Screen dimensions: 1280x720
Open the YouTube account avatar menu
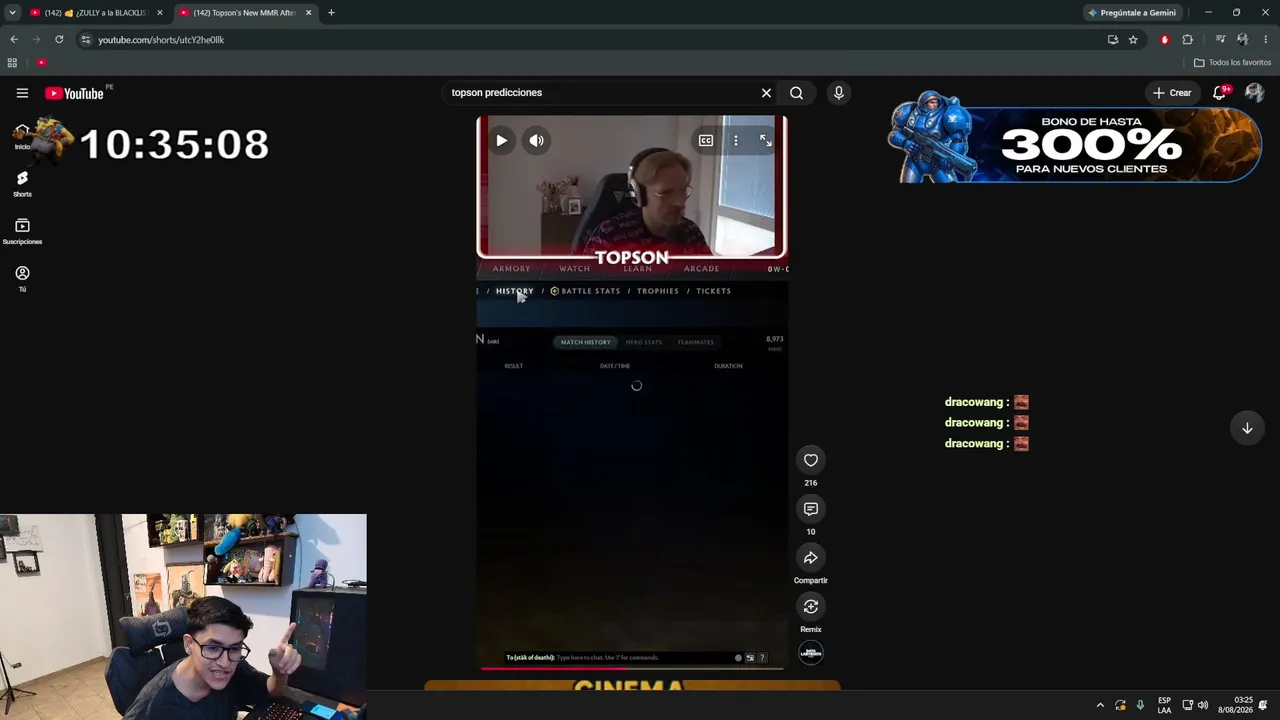pyautogui.click(x=1254, y=93)
